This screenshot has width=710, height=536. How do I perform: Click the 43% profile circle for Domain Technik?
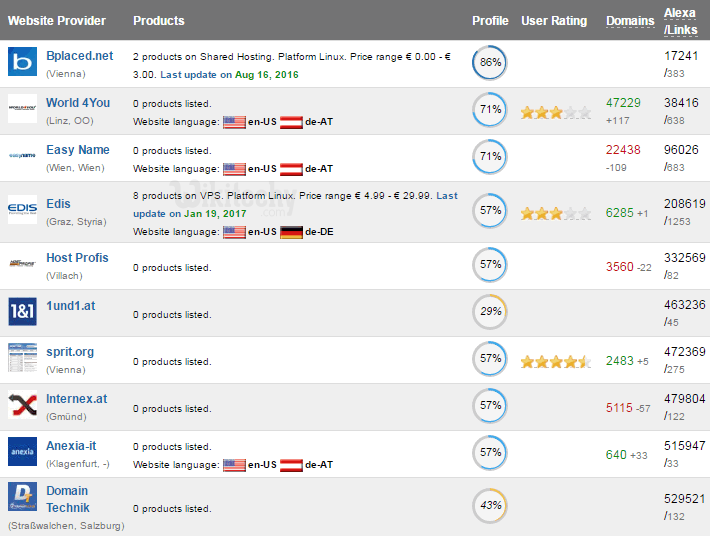point(490,506)
